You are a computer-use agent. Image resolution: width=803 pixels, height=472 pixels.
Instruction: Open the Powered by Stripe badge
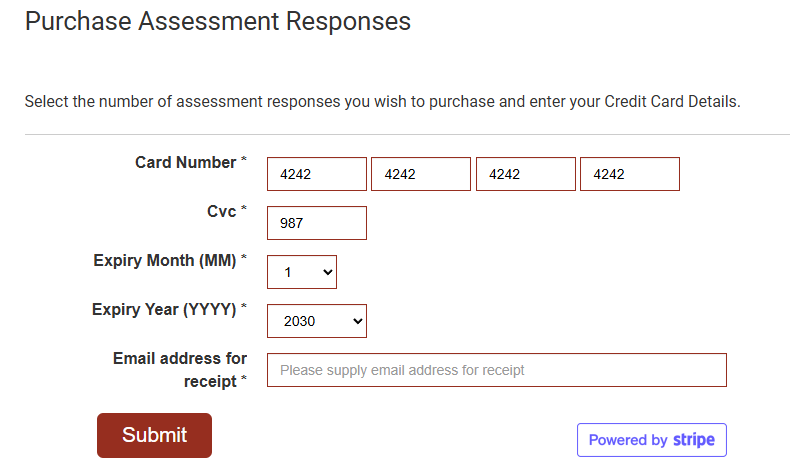[x=651, y=440]
